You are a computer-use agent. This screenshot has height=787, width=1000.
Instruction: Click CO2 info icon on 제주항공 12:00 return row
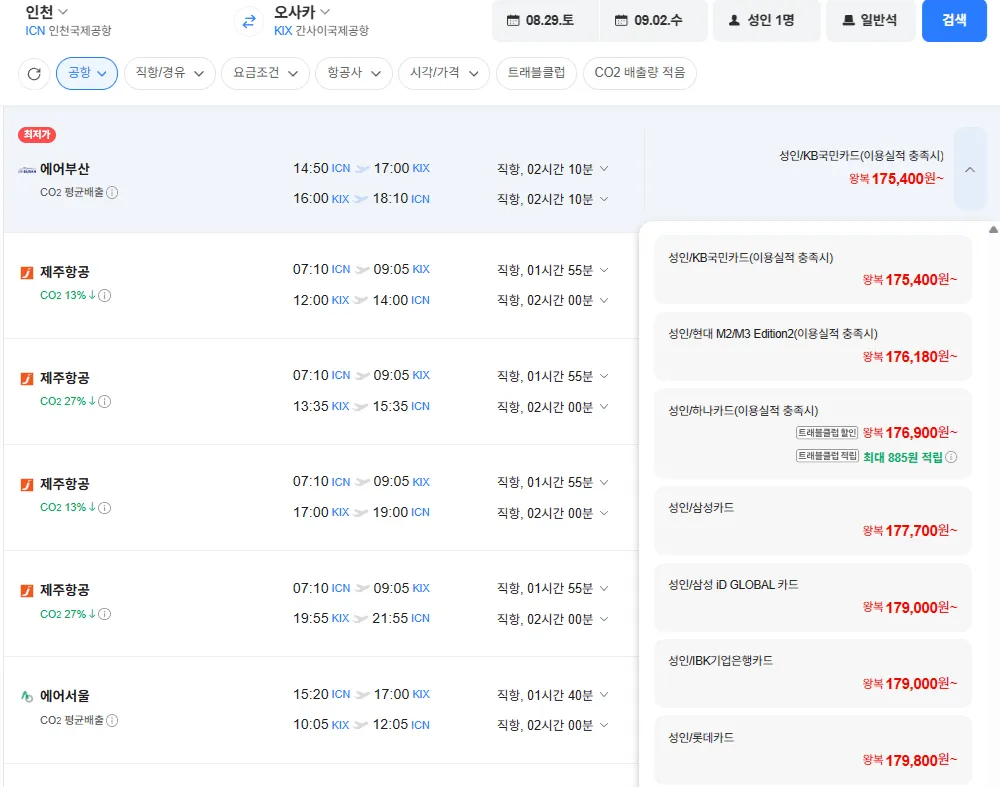pyautogui.click(x=105, y=295)
